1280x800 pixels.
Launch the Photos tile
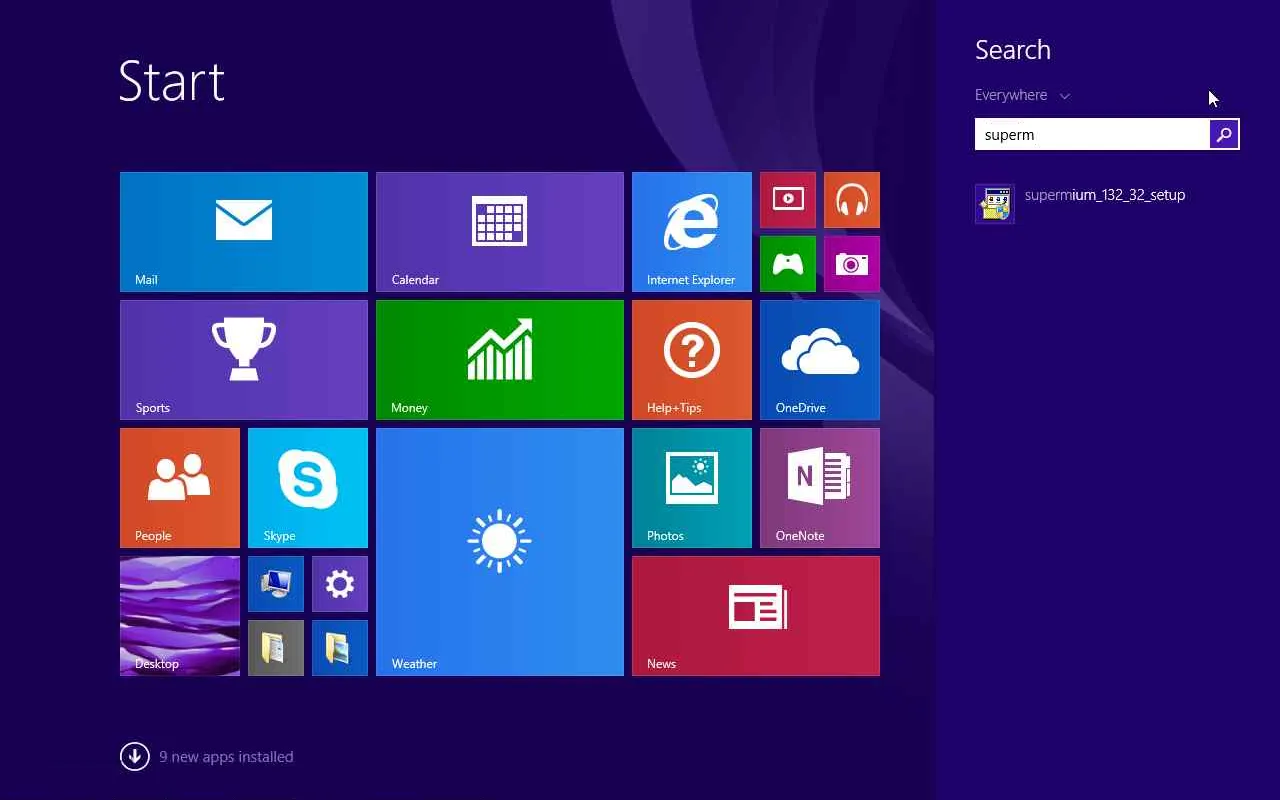[x=692, y=488]
